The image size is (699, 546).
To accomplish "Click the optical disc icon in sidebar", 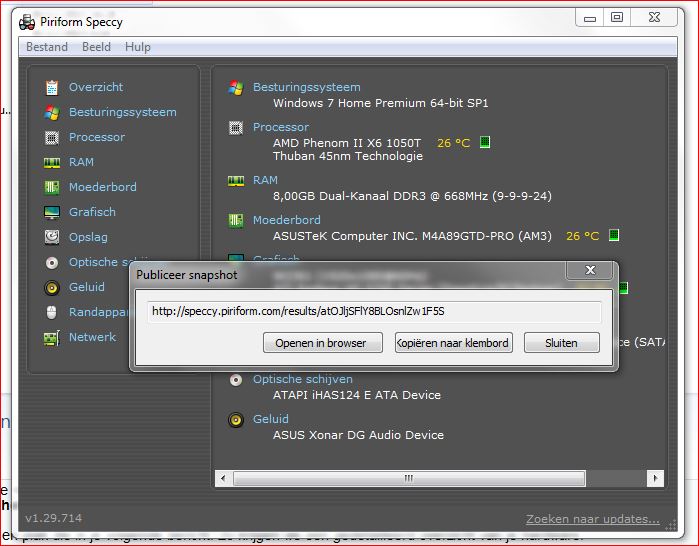I will coord(52,263).
